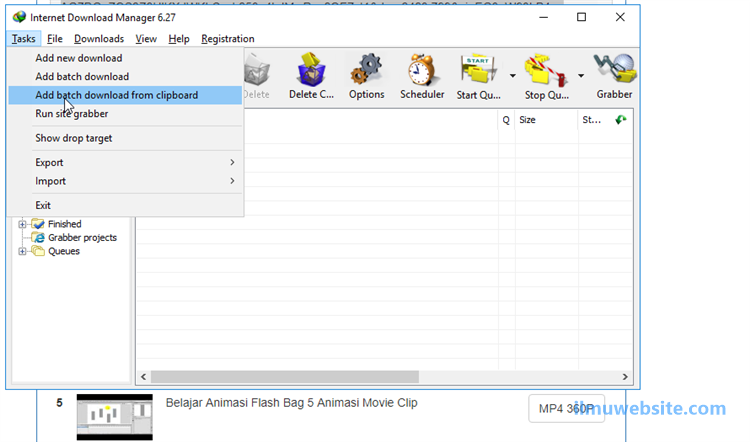
Task: Click the Grabber projects icon
Action: [x=38, y=238]
